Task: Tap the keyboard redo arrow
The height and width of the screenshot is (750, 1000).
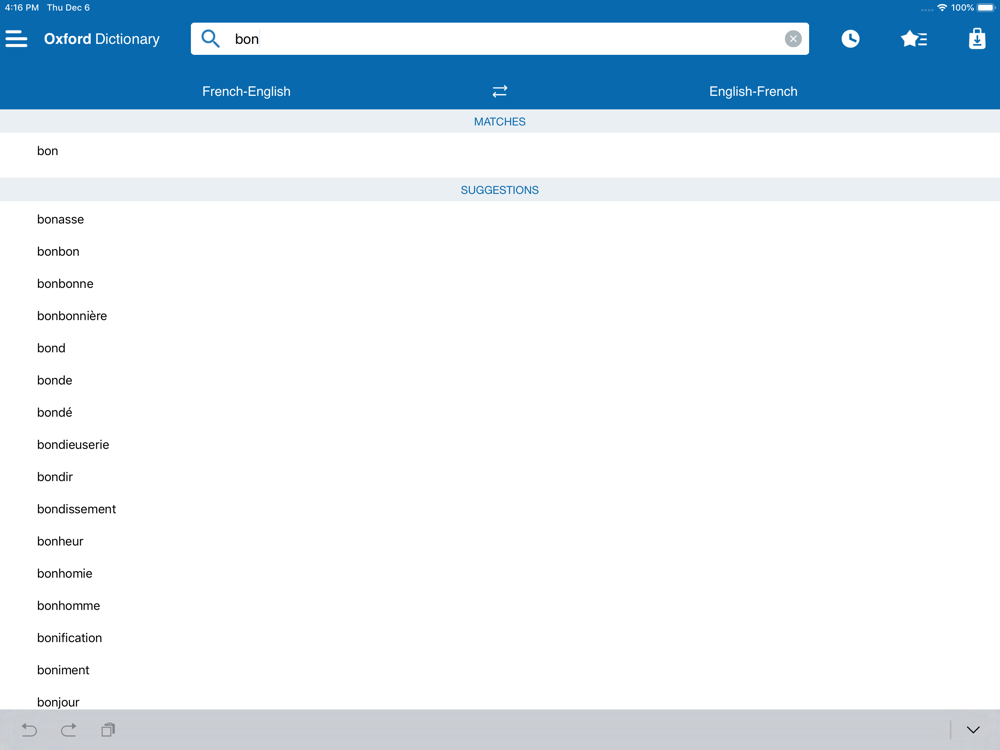Action: pyautogui.click(x=69, y=730)
